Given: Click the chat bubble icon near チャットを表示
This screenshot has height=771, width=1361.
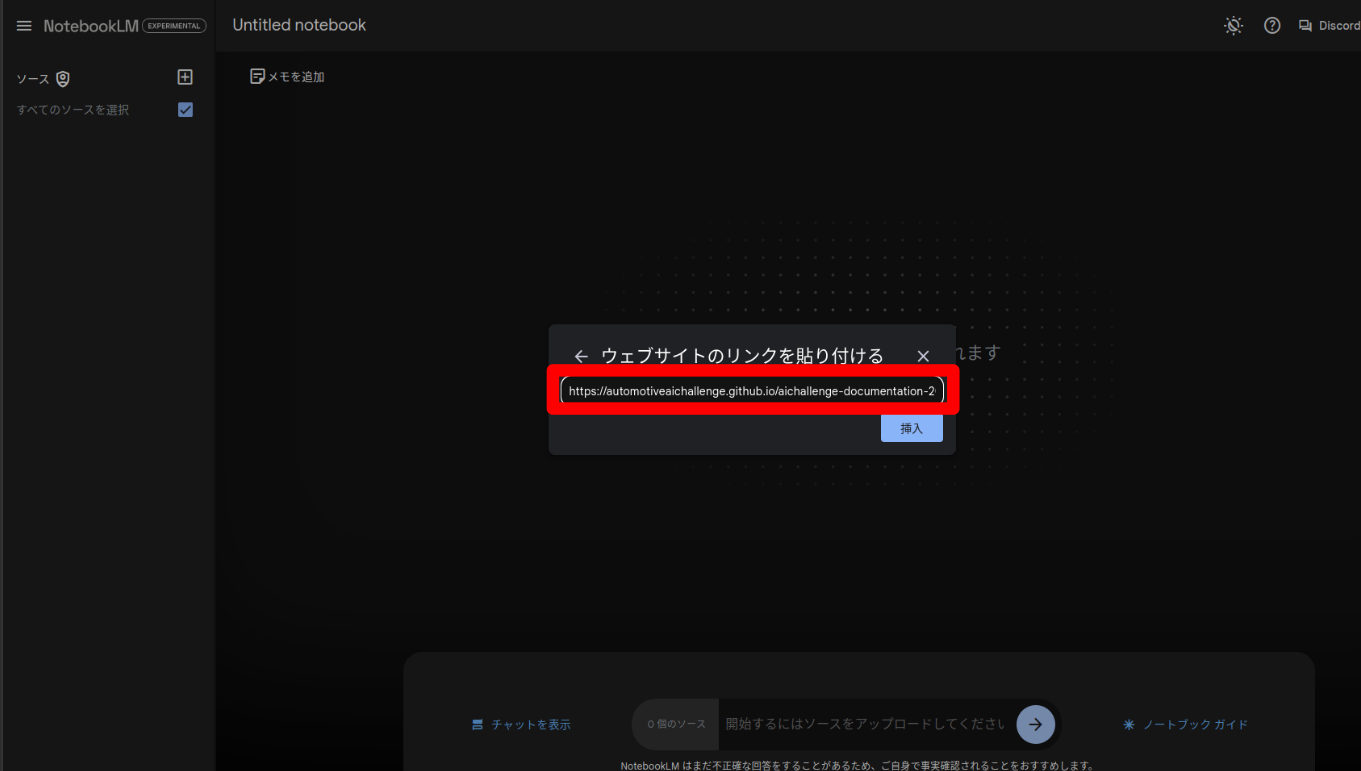Looking at the screenshot, I should pyautogui.click(x=478, y=724).
